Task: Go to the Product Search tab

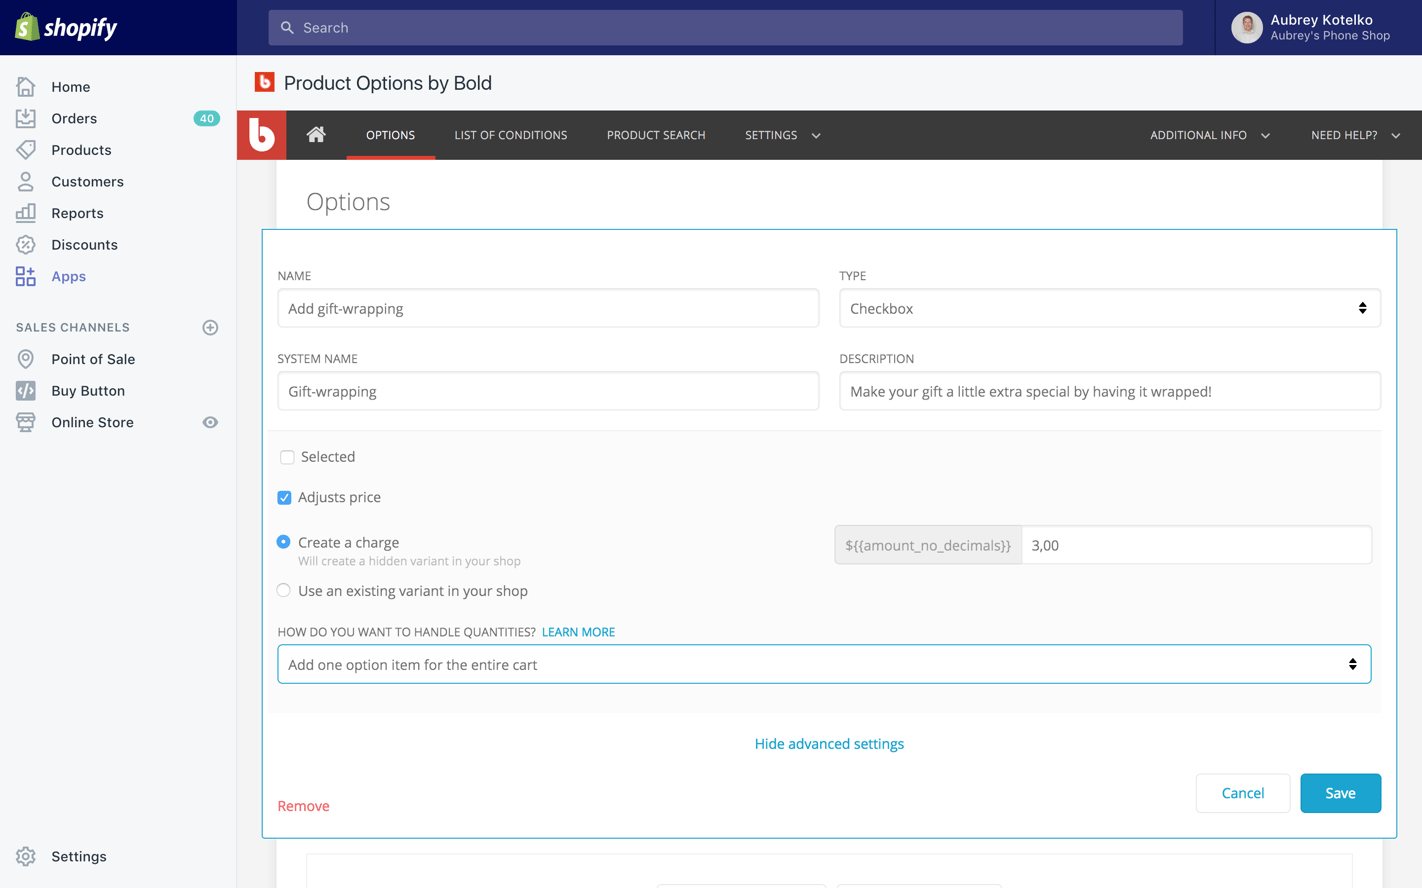Action: pos(656,135)
